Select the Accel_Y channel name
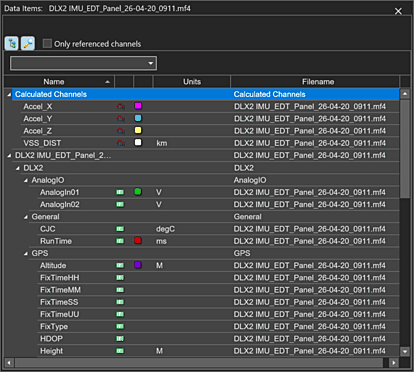 [38, 119]
